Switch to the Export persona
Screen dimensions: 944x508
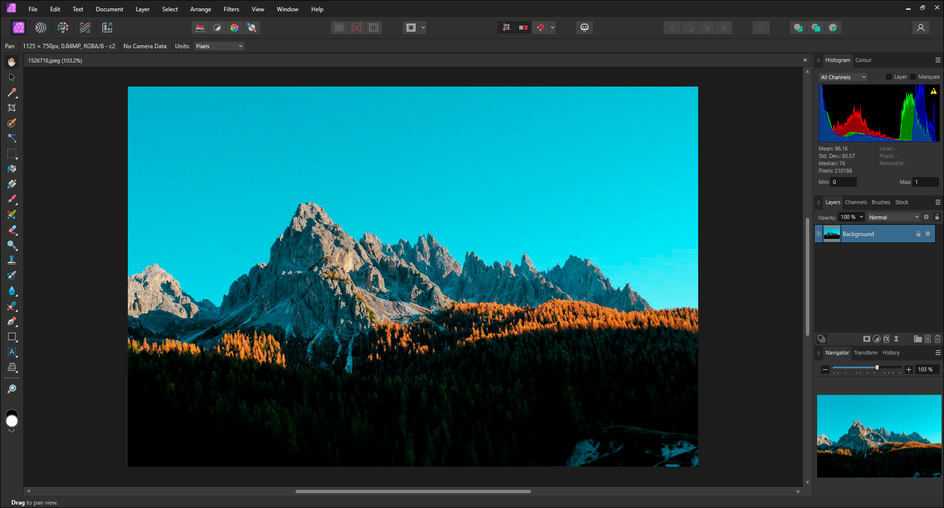click(107, 28)
